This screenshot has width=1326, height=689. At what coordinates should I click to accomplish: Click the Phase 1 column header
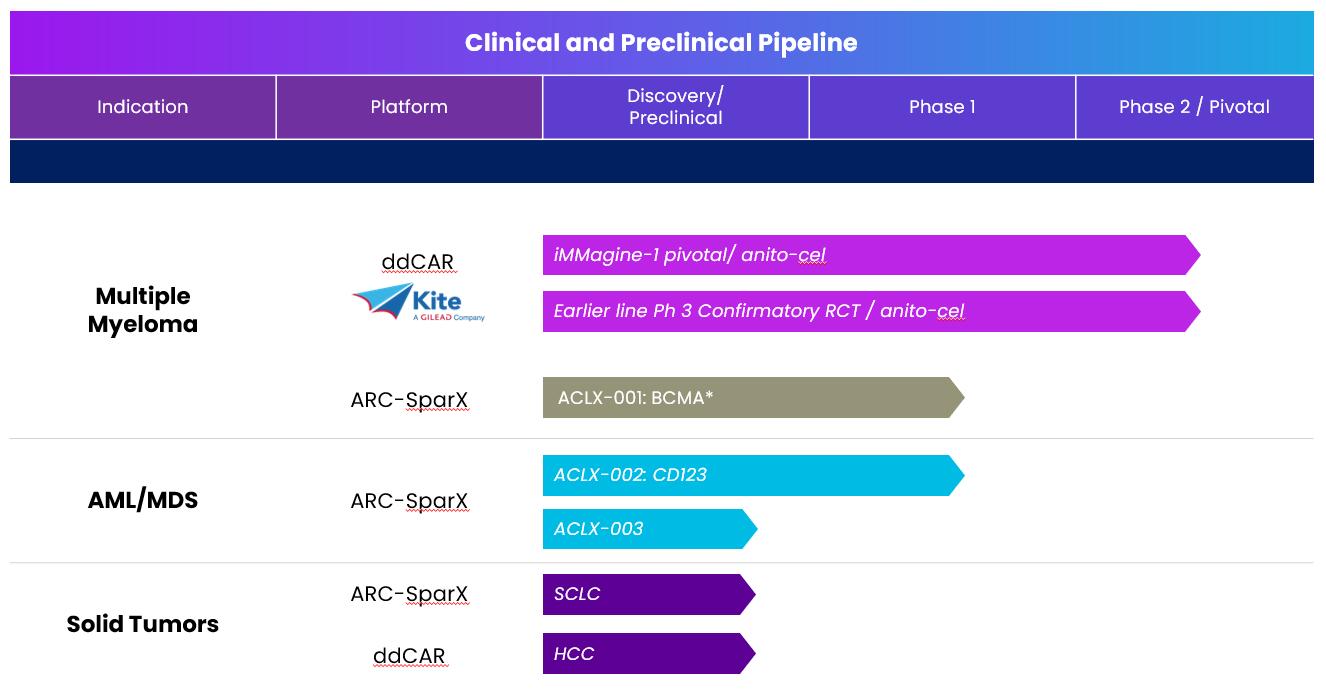click(x=941, y=107)
